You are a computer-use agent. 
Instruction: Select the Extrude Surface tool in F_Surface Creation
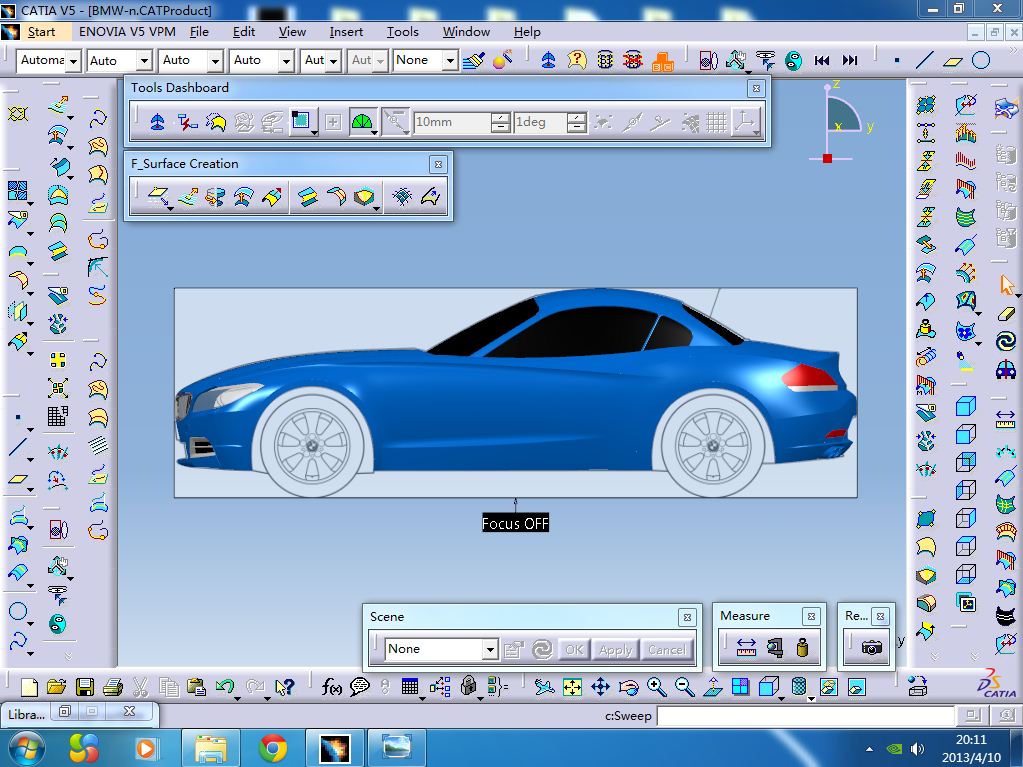187,196
